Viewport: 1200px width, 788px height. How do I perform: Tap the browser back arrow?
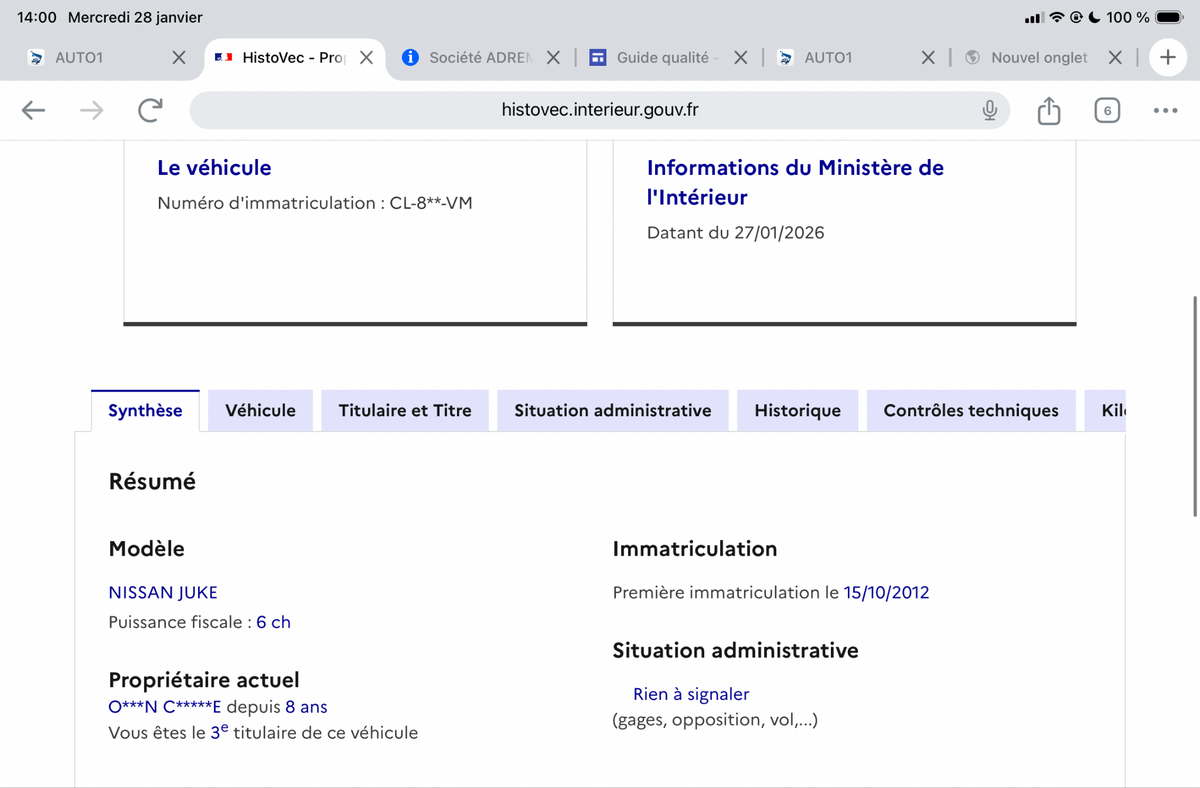pos(34,110)
